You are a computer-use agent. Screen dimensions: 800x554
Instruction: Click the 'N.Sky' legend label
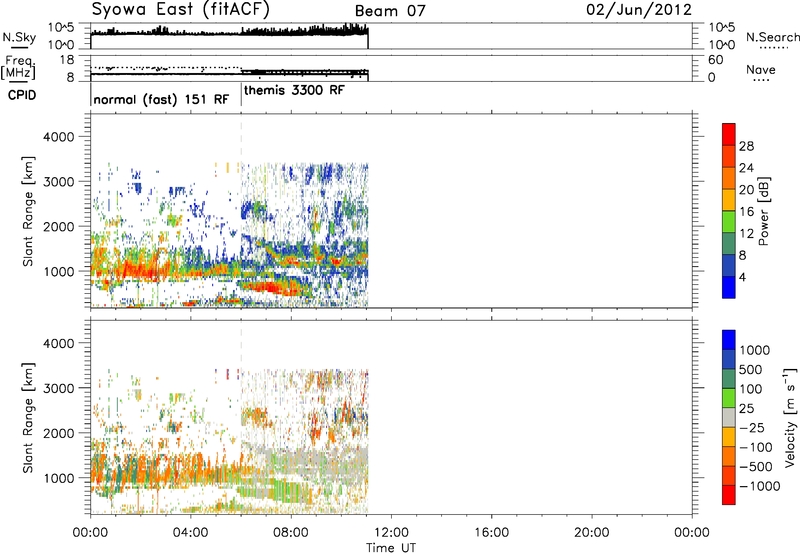(19, 38)
